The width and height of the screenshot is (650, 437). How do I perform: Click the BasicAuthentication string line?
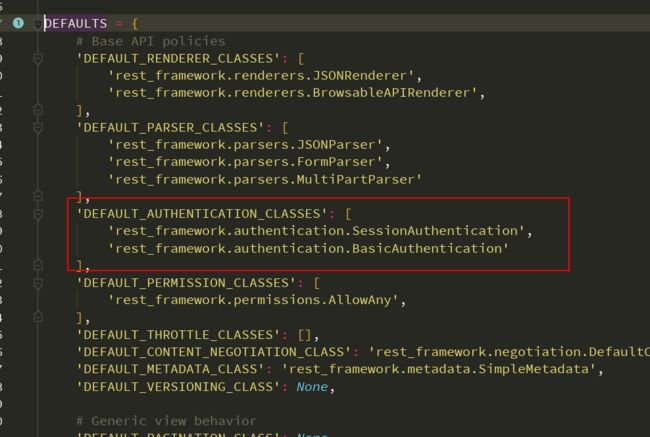point(308,249)
